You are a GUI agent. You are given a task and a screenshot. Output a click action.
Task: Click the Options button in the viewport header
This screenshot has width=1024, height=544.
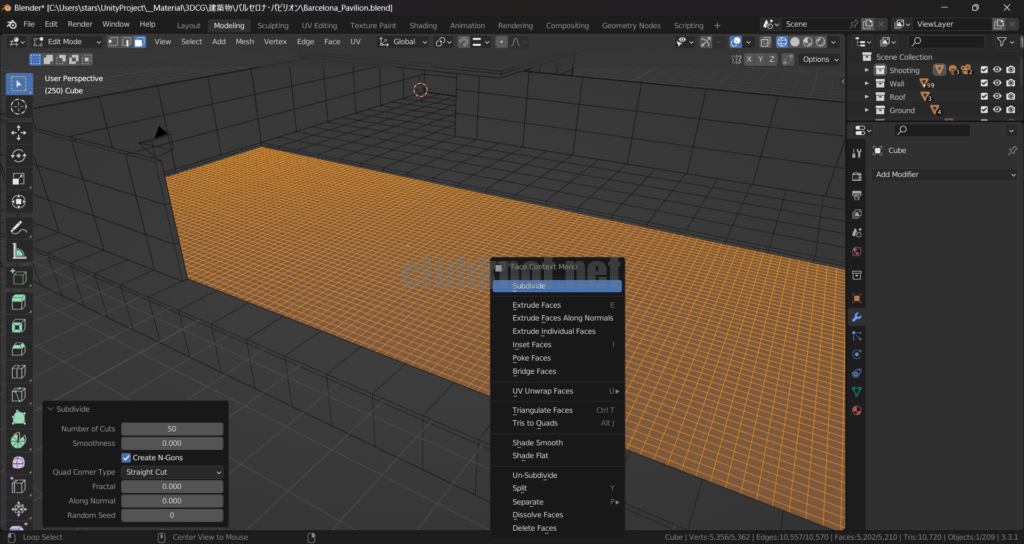click(x=819, y=59)
